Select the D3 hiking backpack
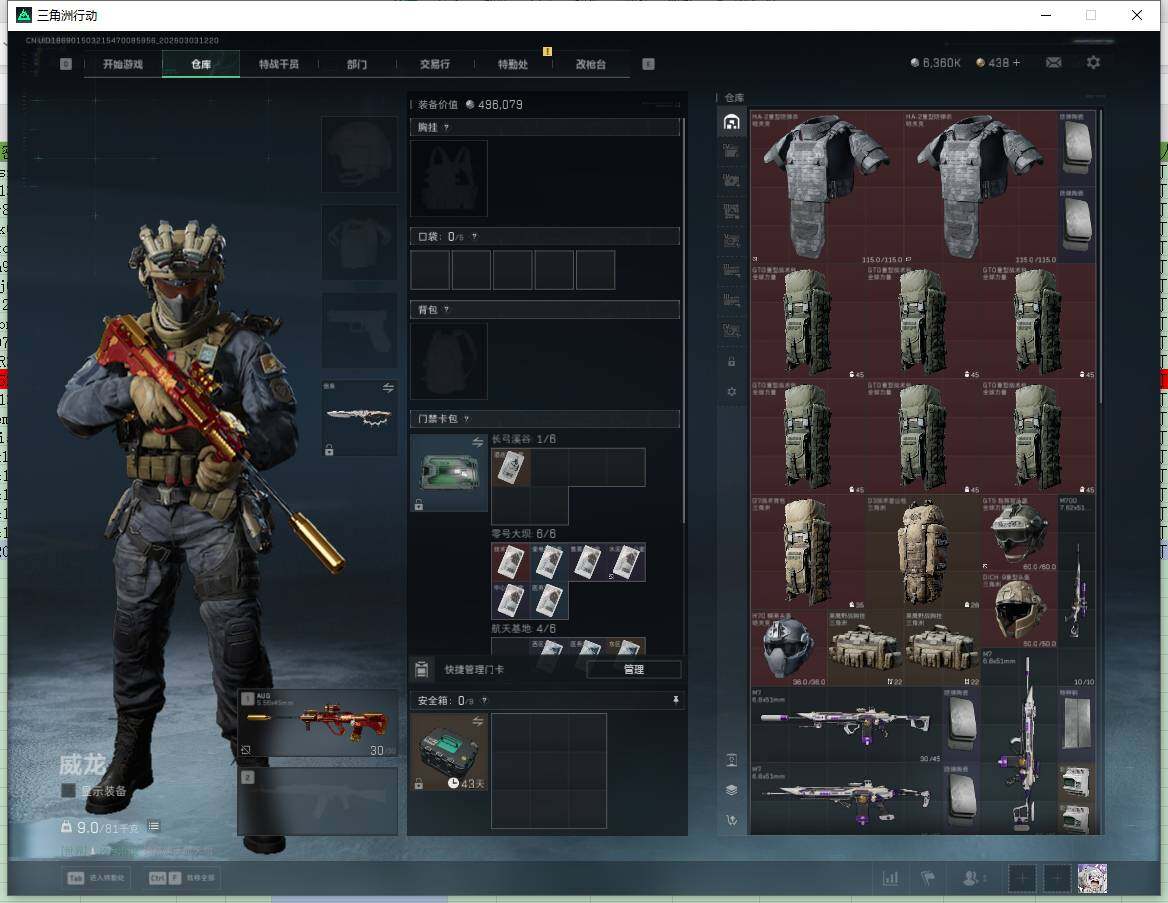 pyautogui.click(x=923, y=552)
